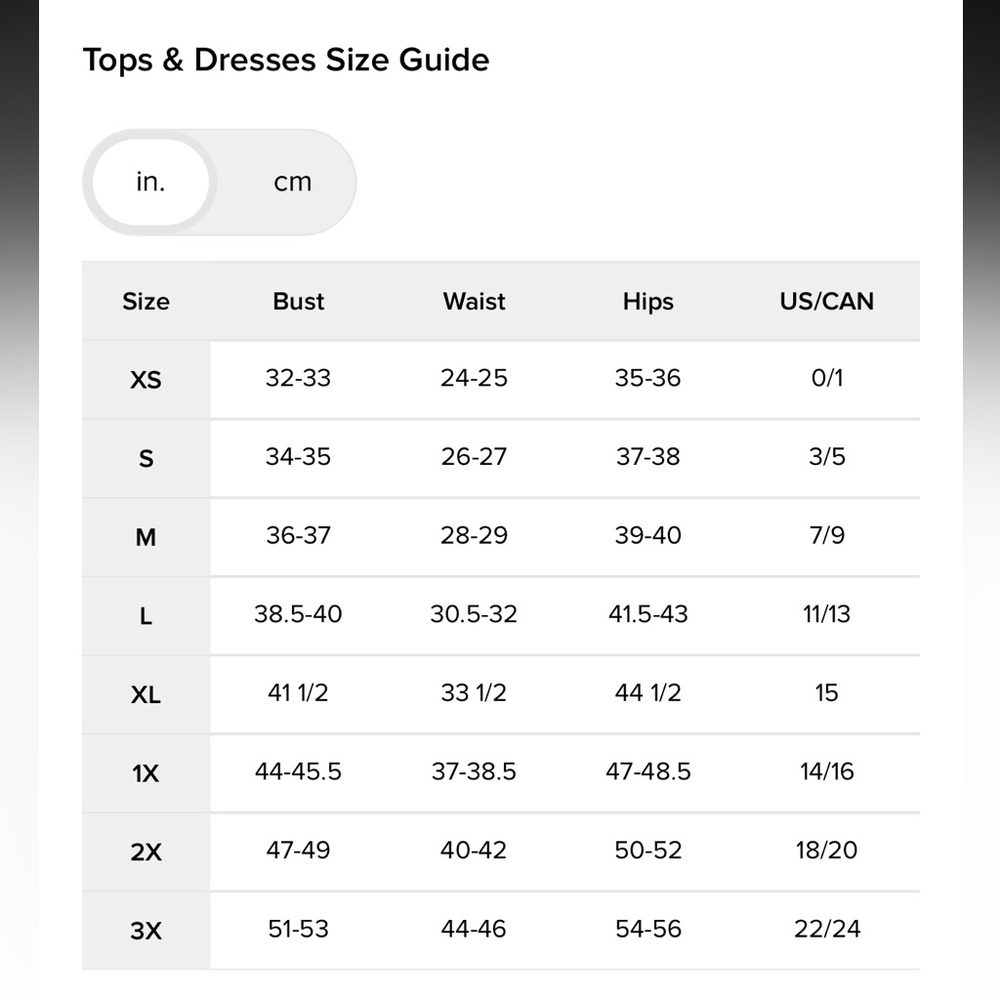Select the 3X size row label
Viewport: 1000px width, 1000px height.
point(146,931)
